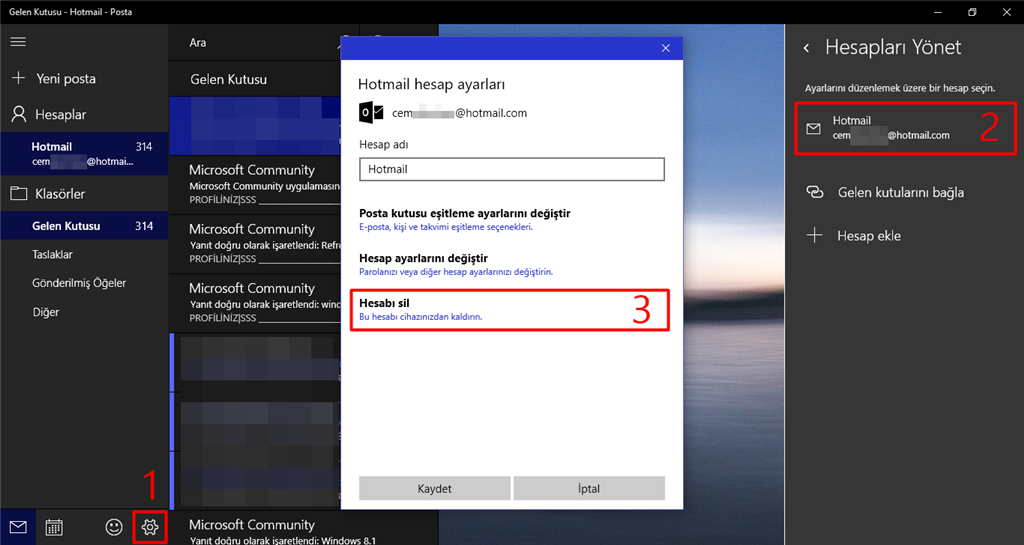Click the plus icon for Yeni posta
The image size is (1024, 545).
coord(18,78)
